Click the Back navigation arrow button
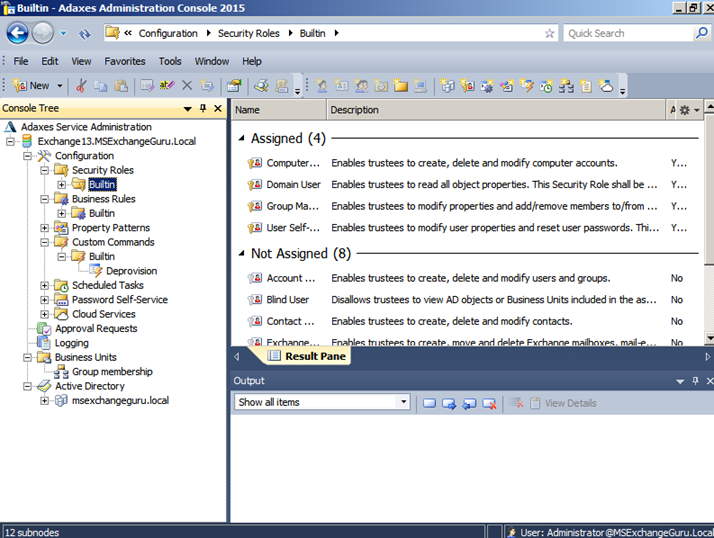Screen dimensions: 714x538 pos(17,33)
